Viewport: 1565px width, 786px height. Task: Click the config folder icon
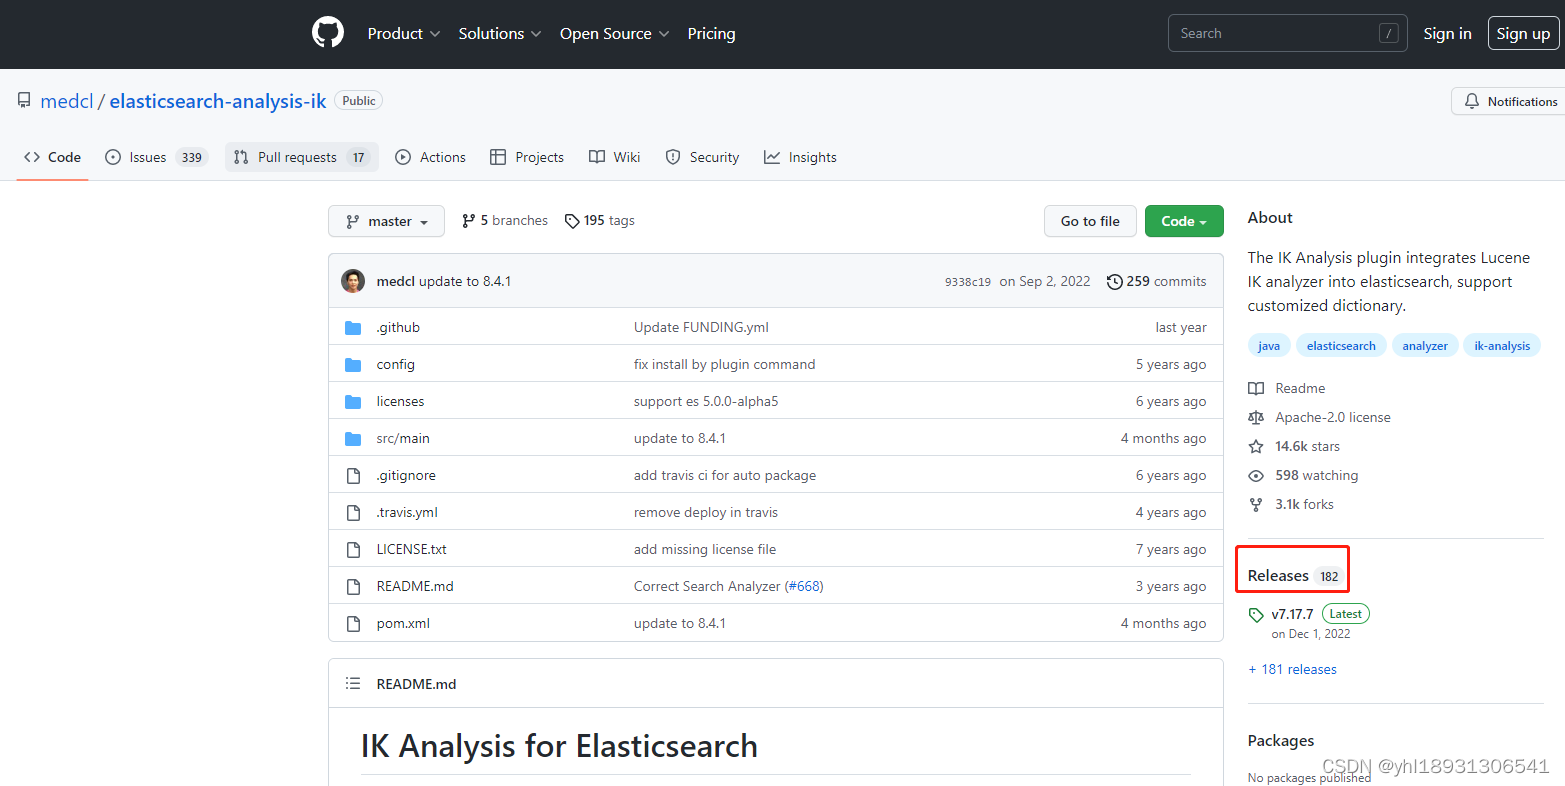click(x=353, y=364)
